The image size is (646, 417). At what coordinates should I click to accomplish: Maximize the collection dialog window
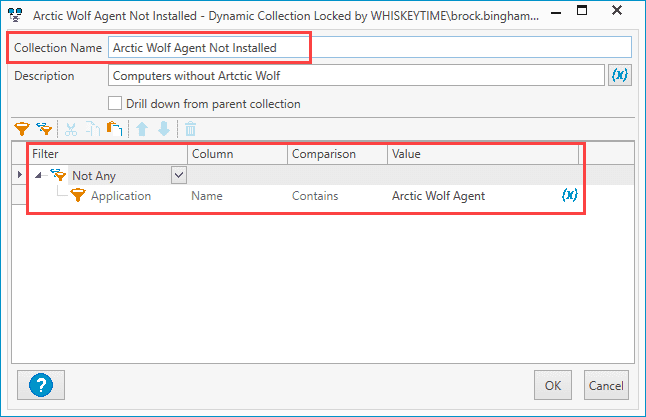coord(582,10)
